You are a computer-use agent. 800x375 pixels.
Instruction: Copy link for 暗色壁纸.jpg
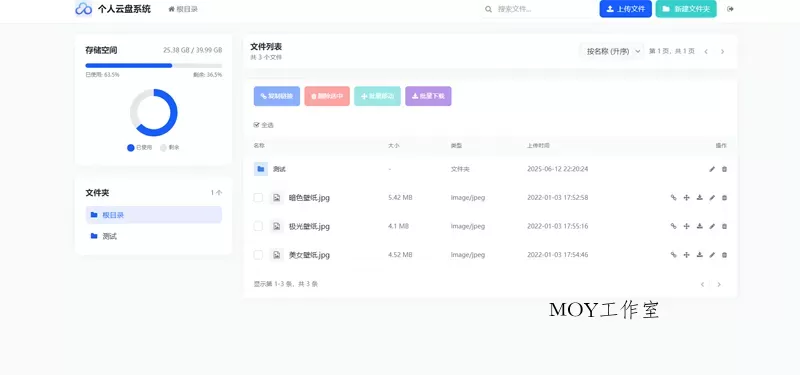tap(673, 197)
